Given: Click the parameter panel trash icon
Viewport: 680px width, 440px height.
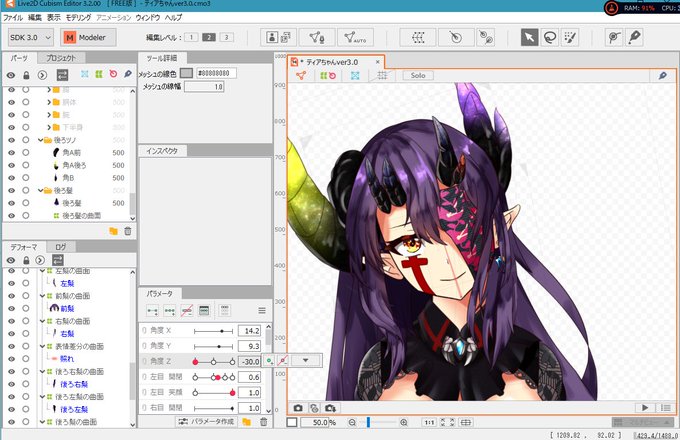Looking at the screenshot, I should click(x=263, y=421).
